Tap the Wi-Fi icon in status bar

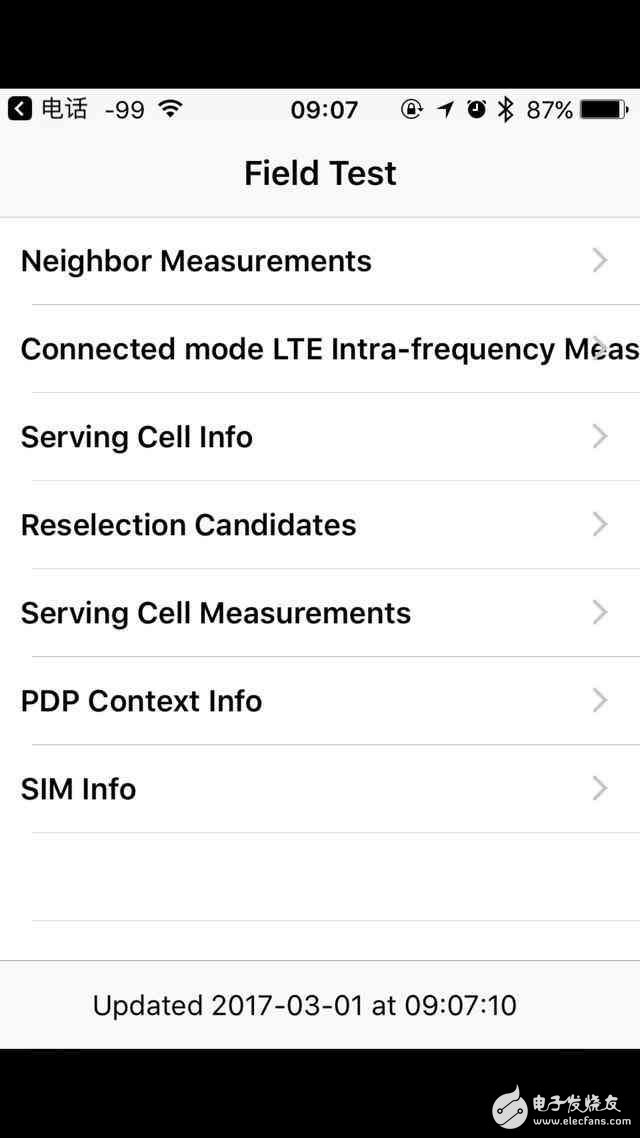[171, 109]
